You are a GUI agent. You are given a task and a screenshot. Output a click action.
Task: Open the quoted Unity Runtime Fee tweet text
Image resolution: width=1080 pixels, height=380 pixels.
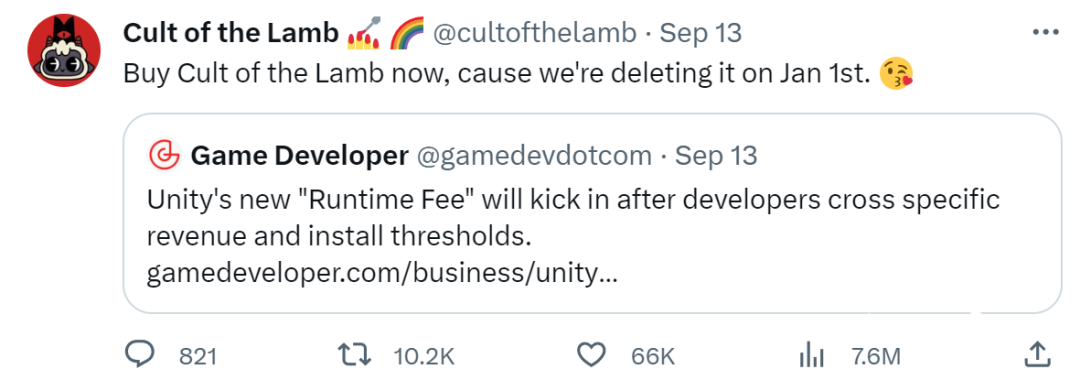573,218
